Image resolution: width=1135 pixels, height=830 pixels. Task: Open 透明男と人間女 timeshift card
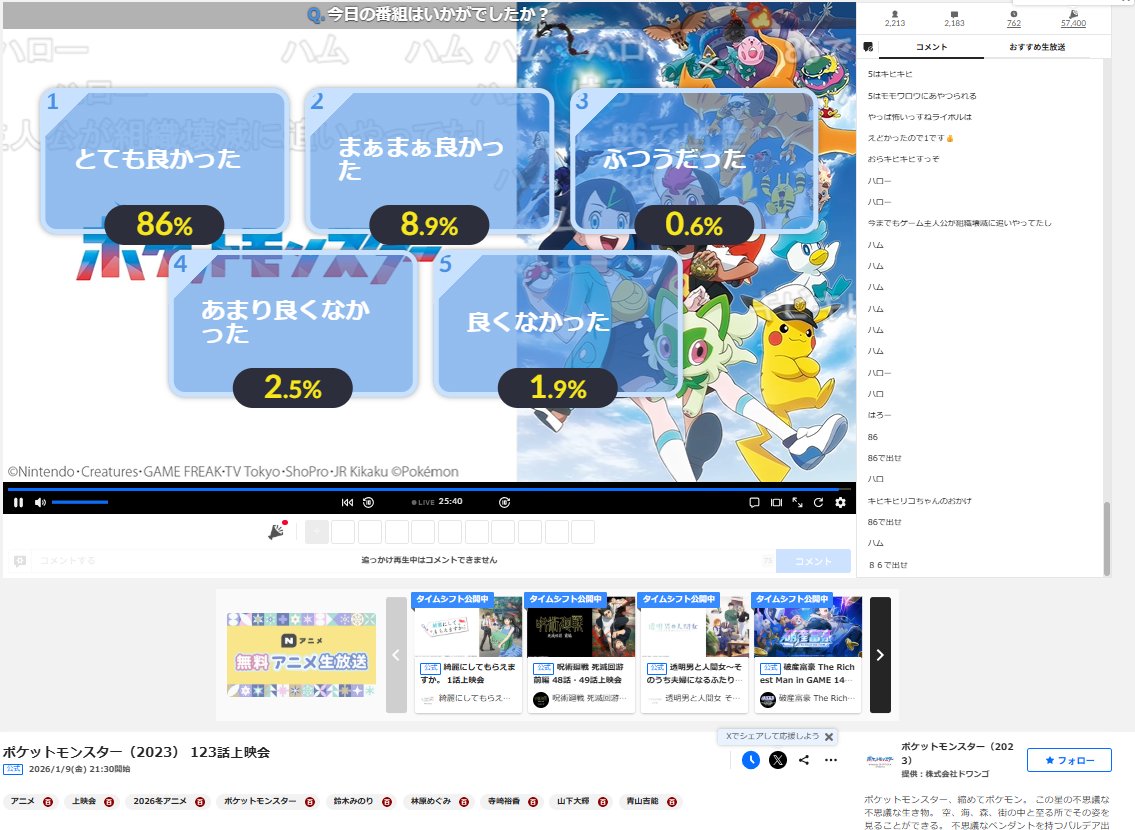694,653
